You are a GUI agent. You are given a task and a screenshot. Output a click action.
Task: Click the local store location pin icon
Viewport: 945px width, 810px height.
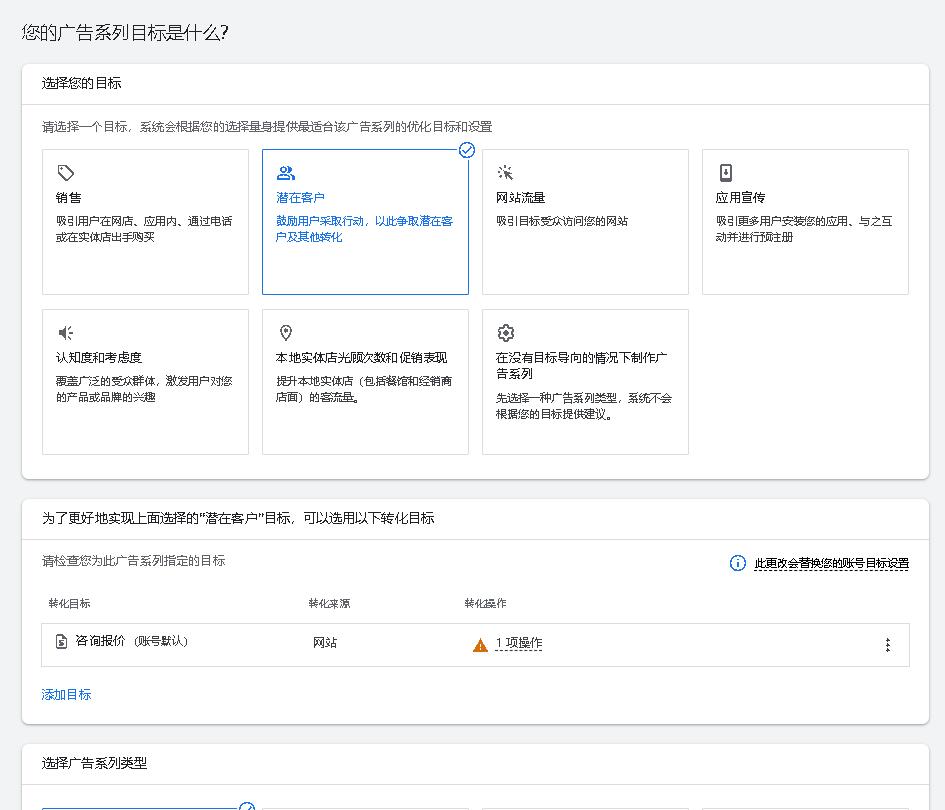(286, 333)
